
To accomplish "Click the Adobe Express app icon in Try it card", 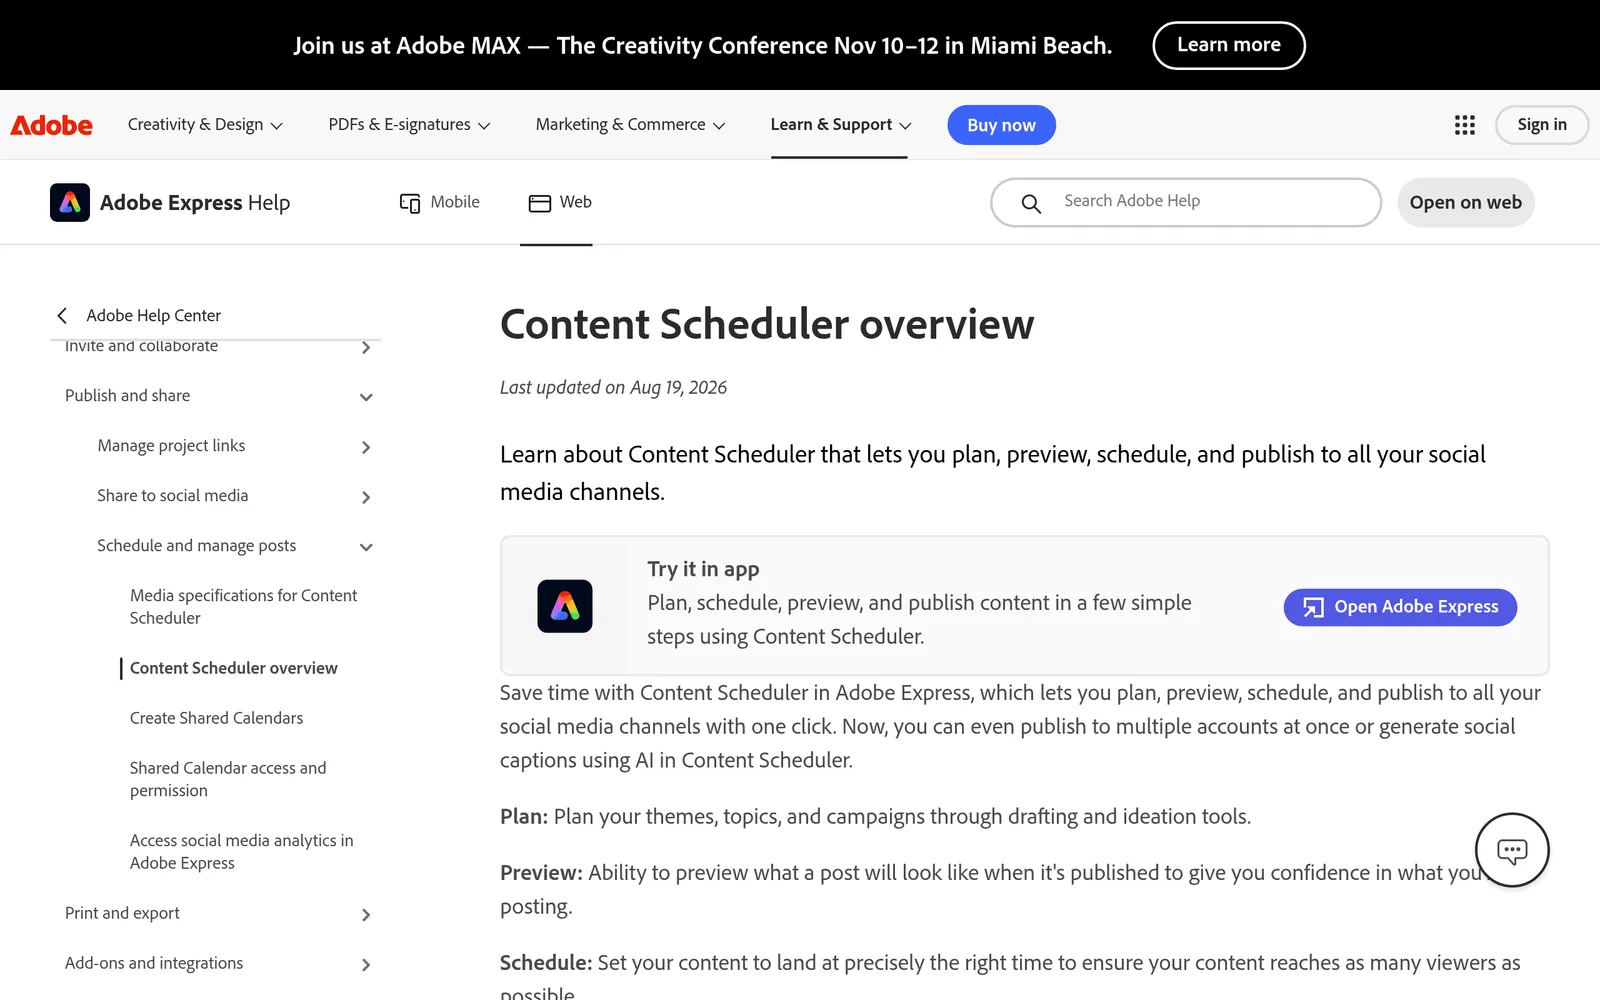I will 565,606.
